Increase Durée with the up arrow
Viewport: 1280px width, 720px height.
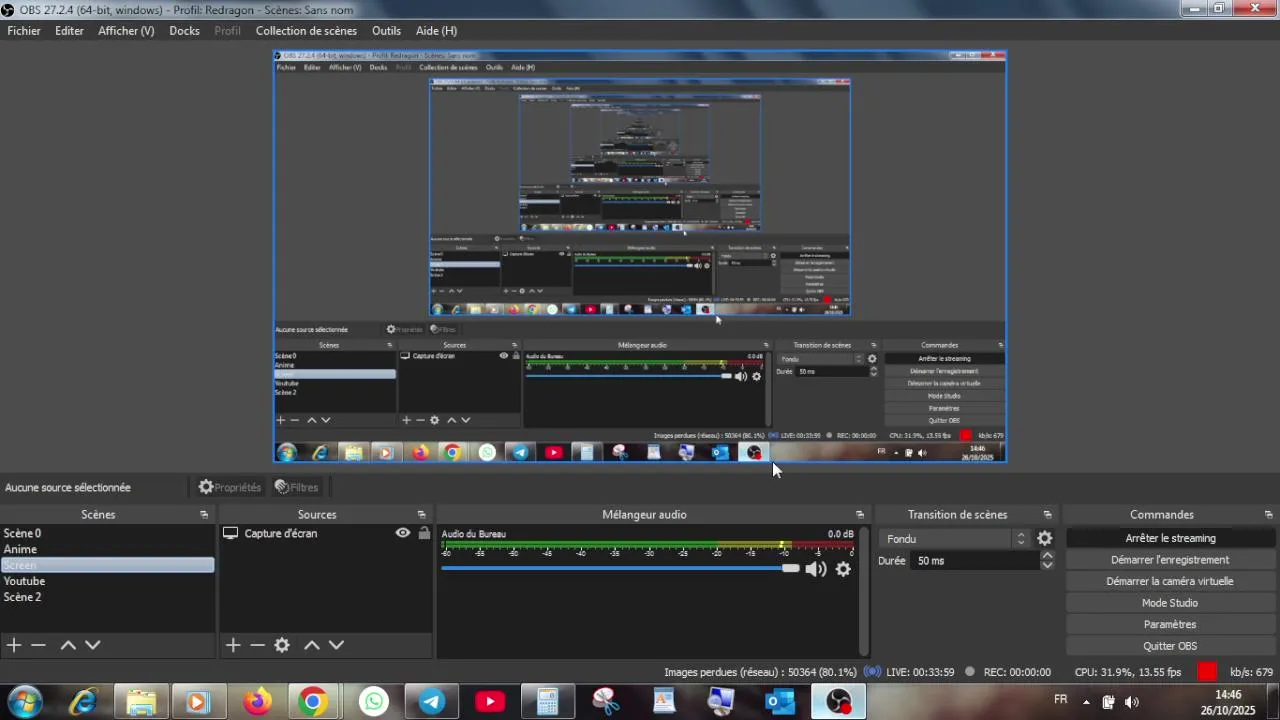tap(1047, 556)
